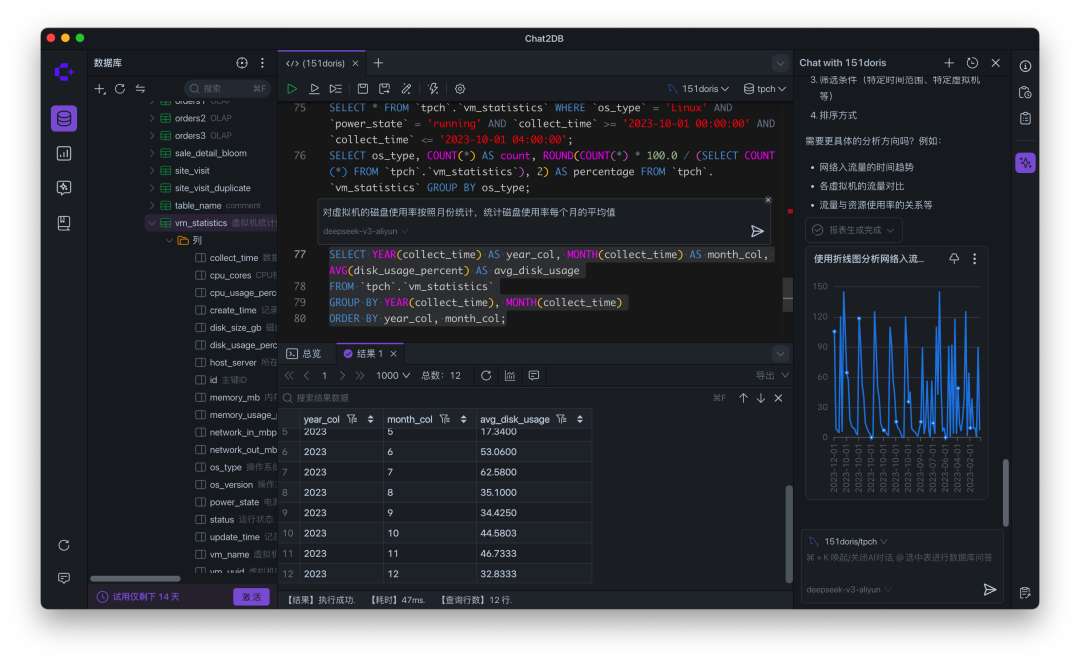Open a new SQL editor tab with plus

pyautogui.click(x=378, y=62)
